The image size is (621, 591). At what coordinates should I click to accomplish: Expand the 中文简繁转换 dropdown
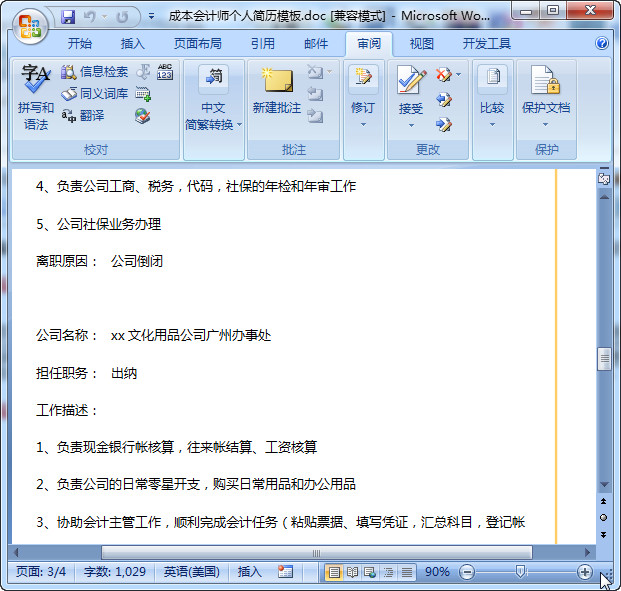tap(239, 125)
